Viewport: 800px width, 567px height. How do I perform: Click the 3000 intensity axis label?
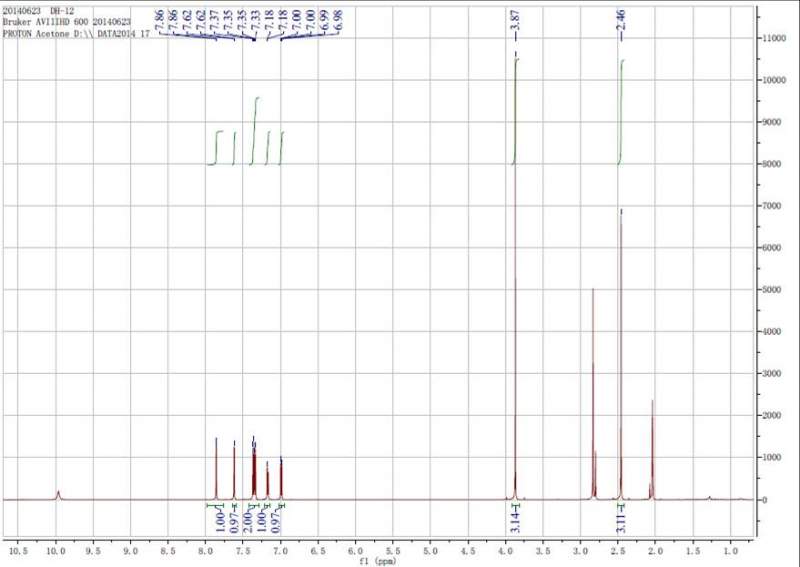tap(772, 373)
